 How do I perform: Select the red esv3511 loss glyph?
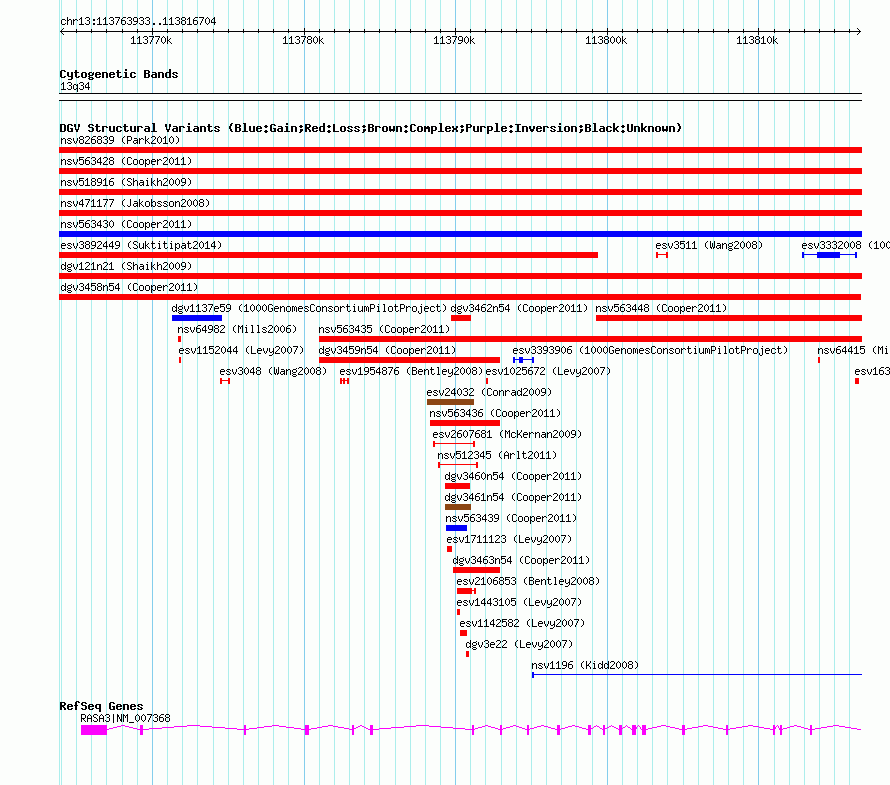tap(662, 255)
